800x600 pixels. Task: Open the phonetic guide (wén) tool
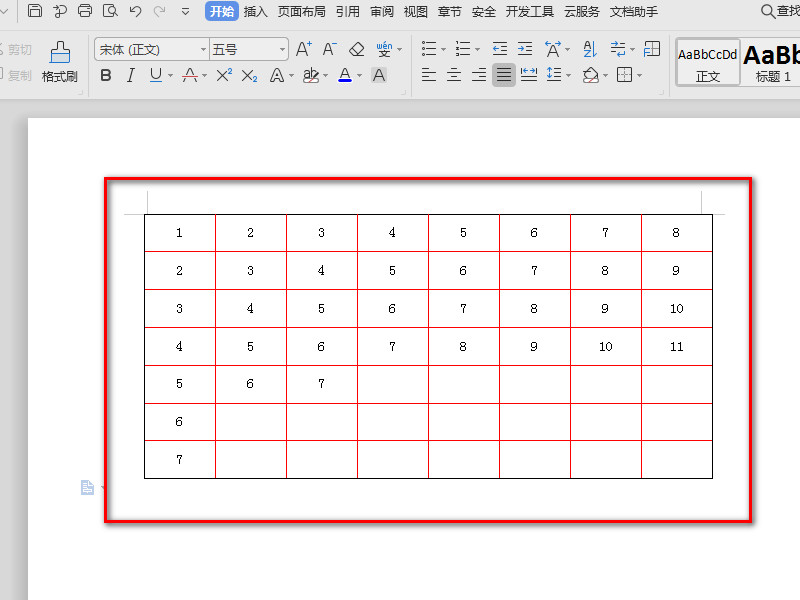(384, 49)
